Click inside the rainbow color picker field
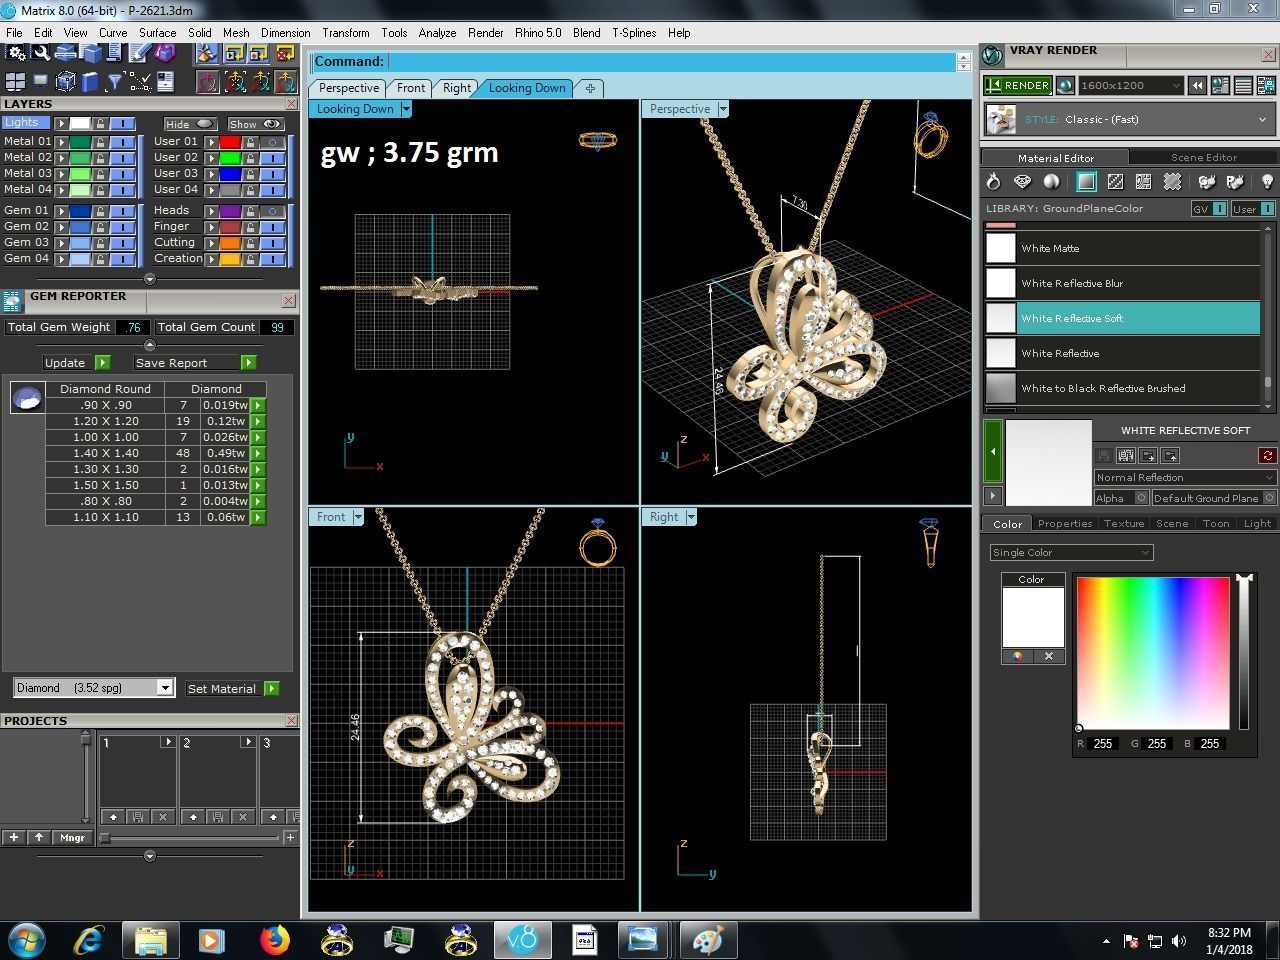The height and width of the screenshot is (960, 1280). click(1153, 653)
